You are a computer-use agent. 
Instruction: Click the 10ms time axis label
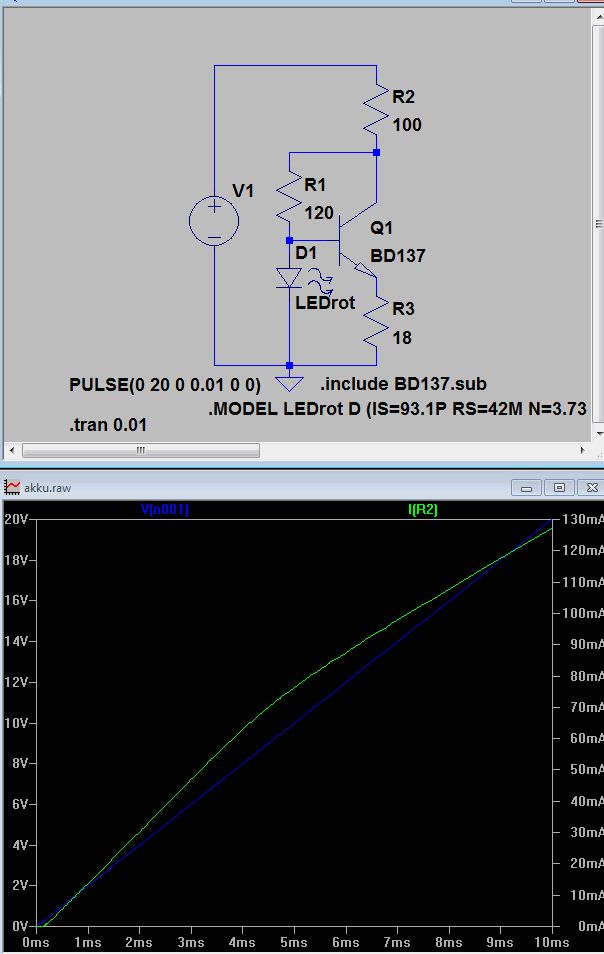coord(551,942)
